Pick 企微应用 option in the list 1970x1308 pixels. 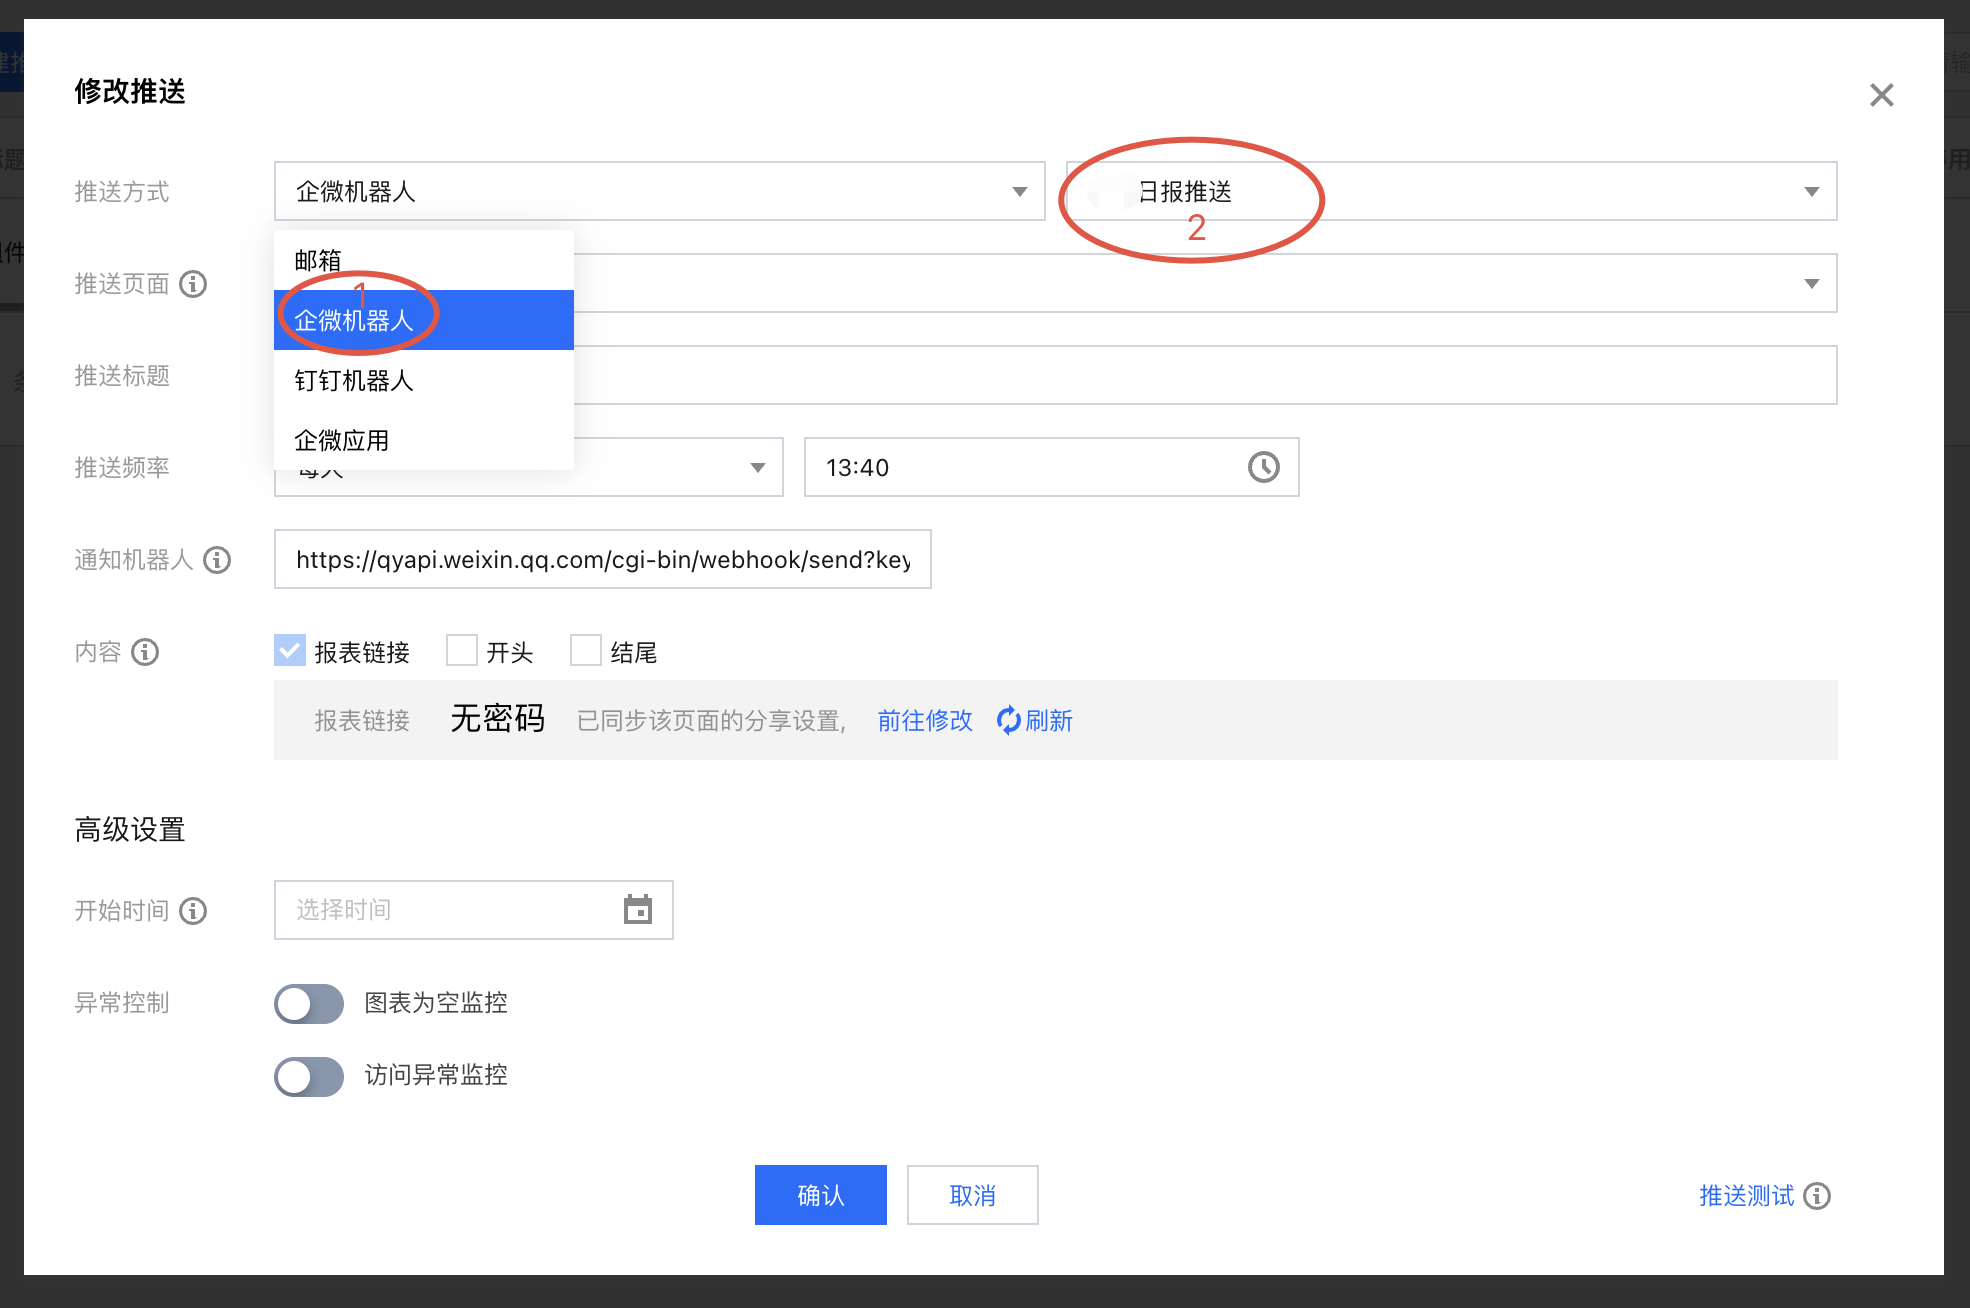(x=342, y=441)
